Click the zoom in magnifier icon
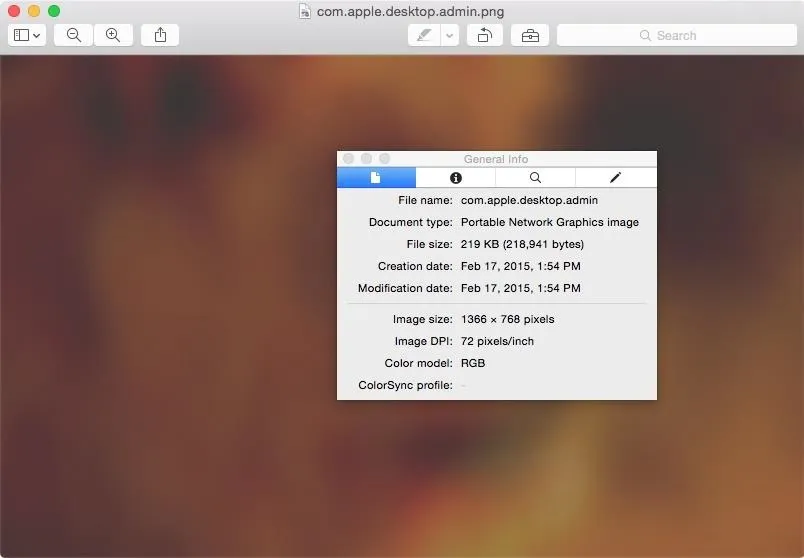804x558 pixels. click(113, 35)
